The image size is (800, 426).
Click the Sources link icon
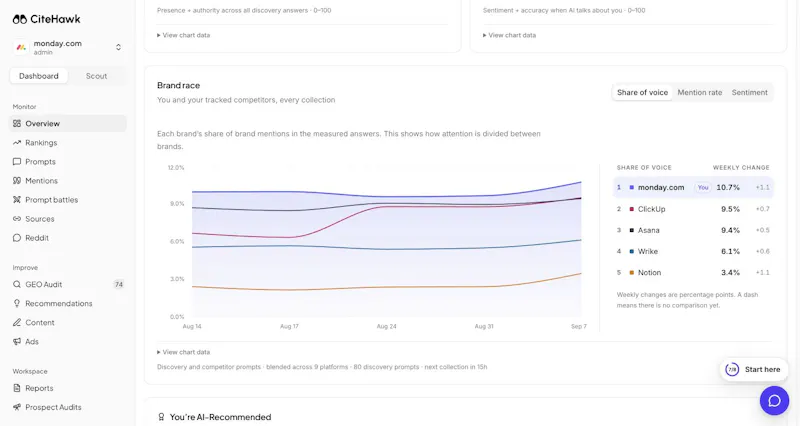pos(17,219)
